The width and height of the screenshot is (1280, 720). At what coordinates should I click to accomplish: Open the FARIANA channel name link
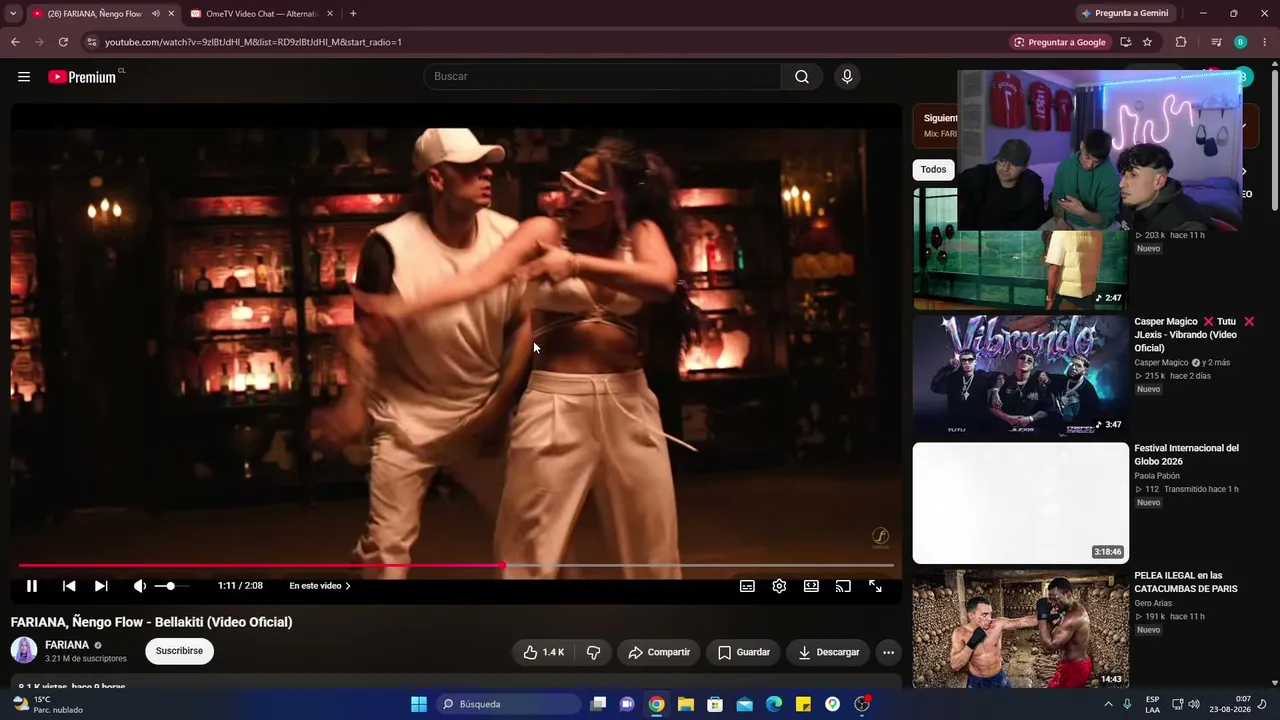(x=67, y=645)
